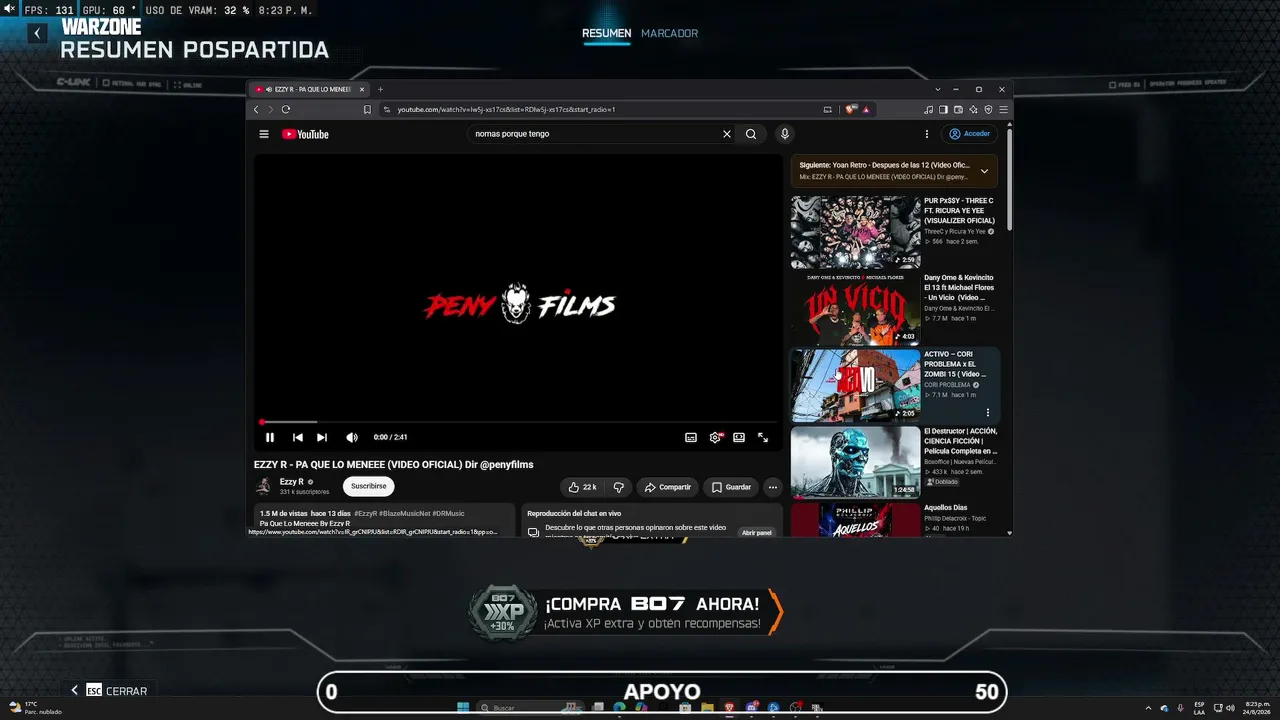The height and width of the screenshot is (720, 1280).
Task: Mute the YouTube player volume
Action: 352,437
